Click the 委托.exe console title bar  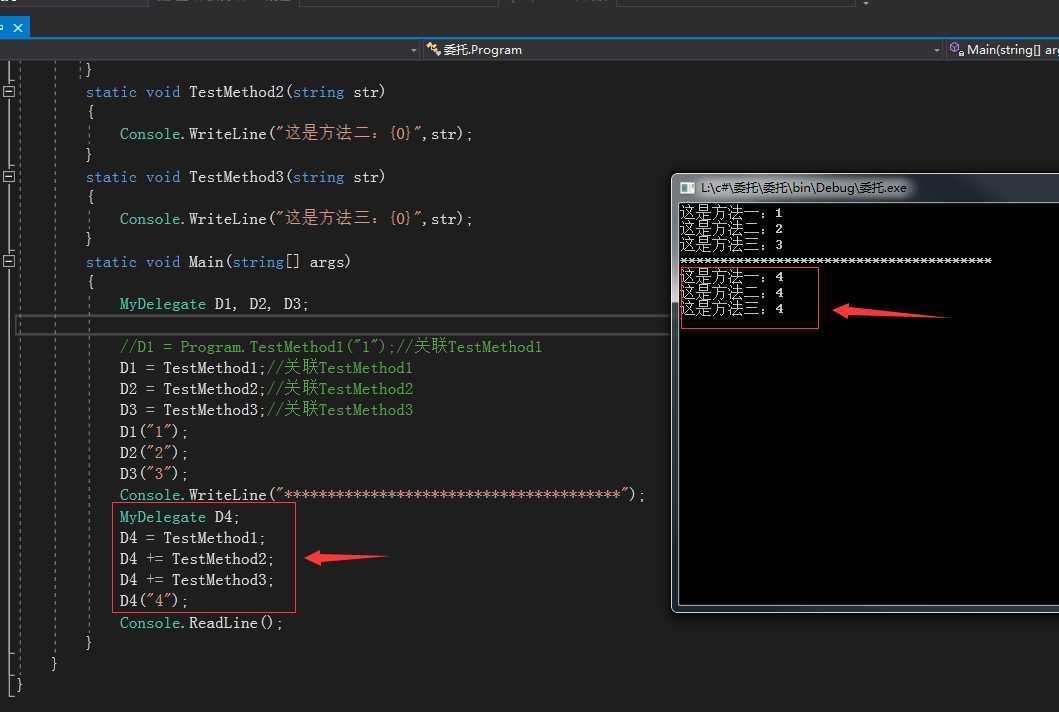pyautogui.click(x=867, y=188)
